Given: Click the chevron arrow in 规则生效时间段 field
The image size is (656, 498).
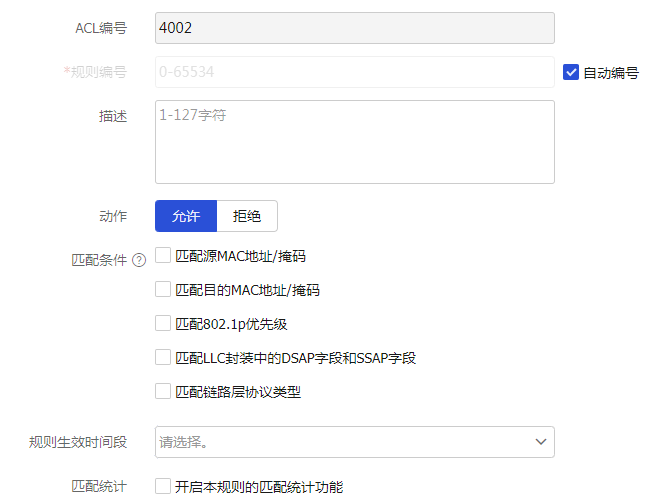Looking at the screenshot, I should [x=540, y=441].
